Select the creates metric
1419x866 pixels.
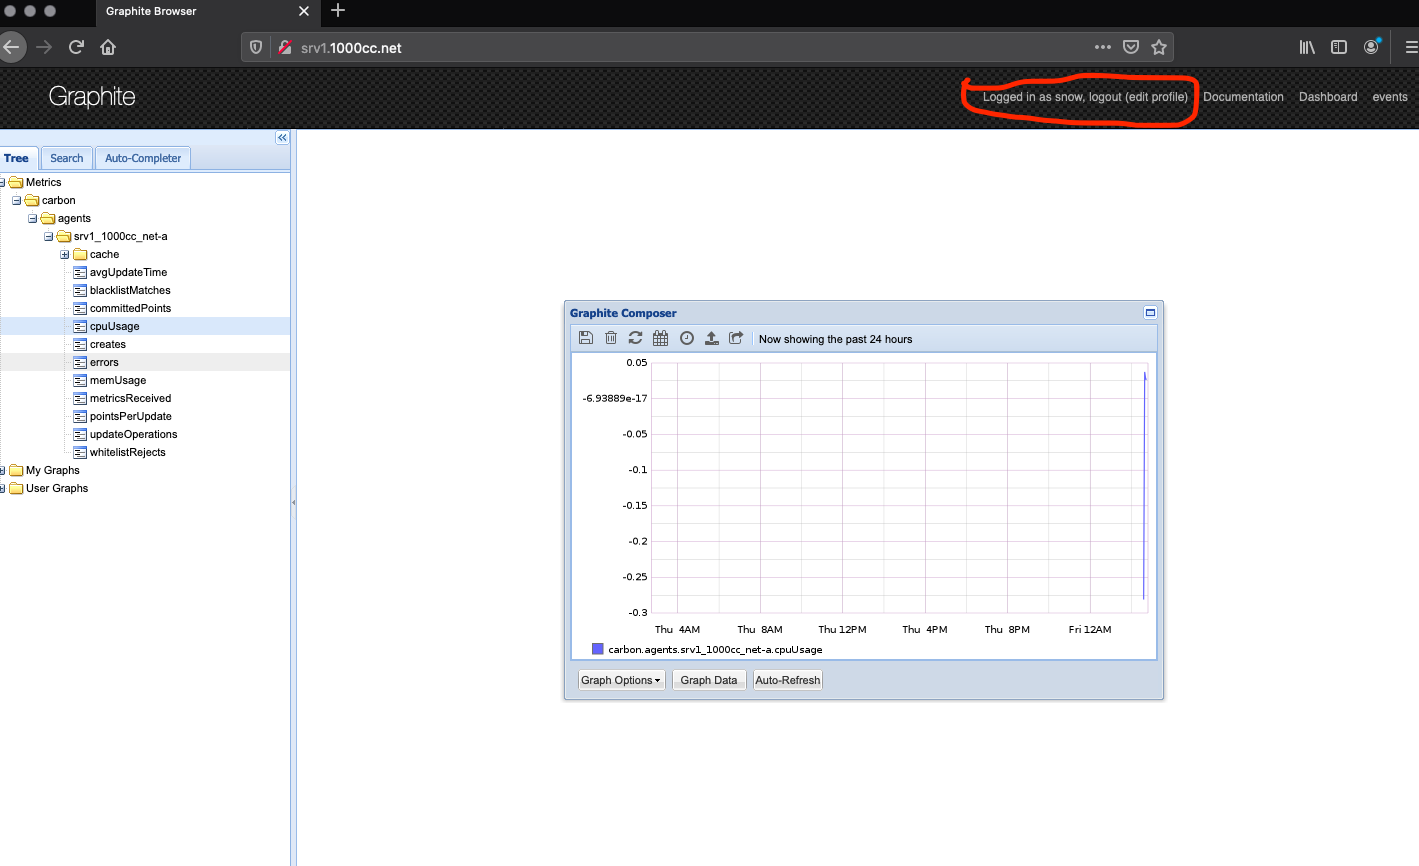pos(107,344)
